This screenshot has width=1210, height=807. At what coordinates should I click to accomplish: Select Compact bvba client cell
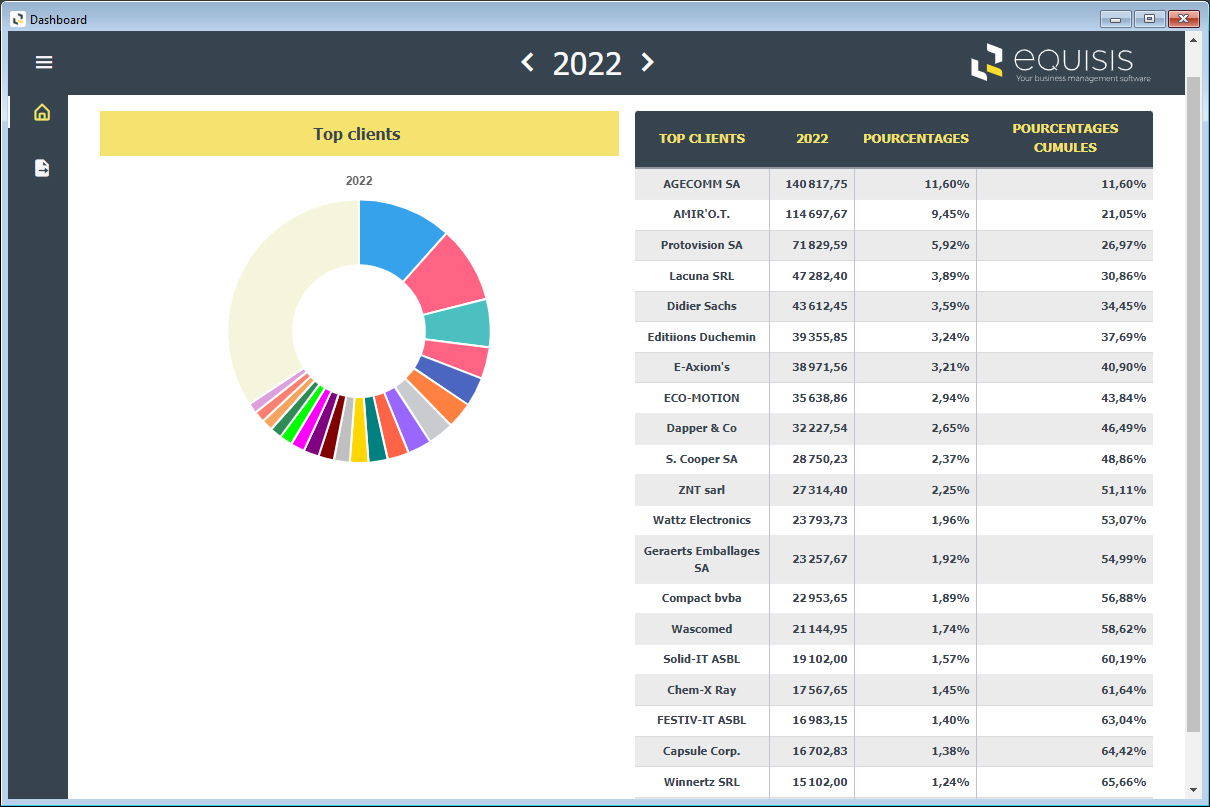702,599
